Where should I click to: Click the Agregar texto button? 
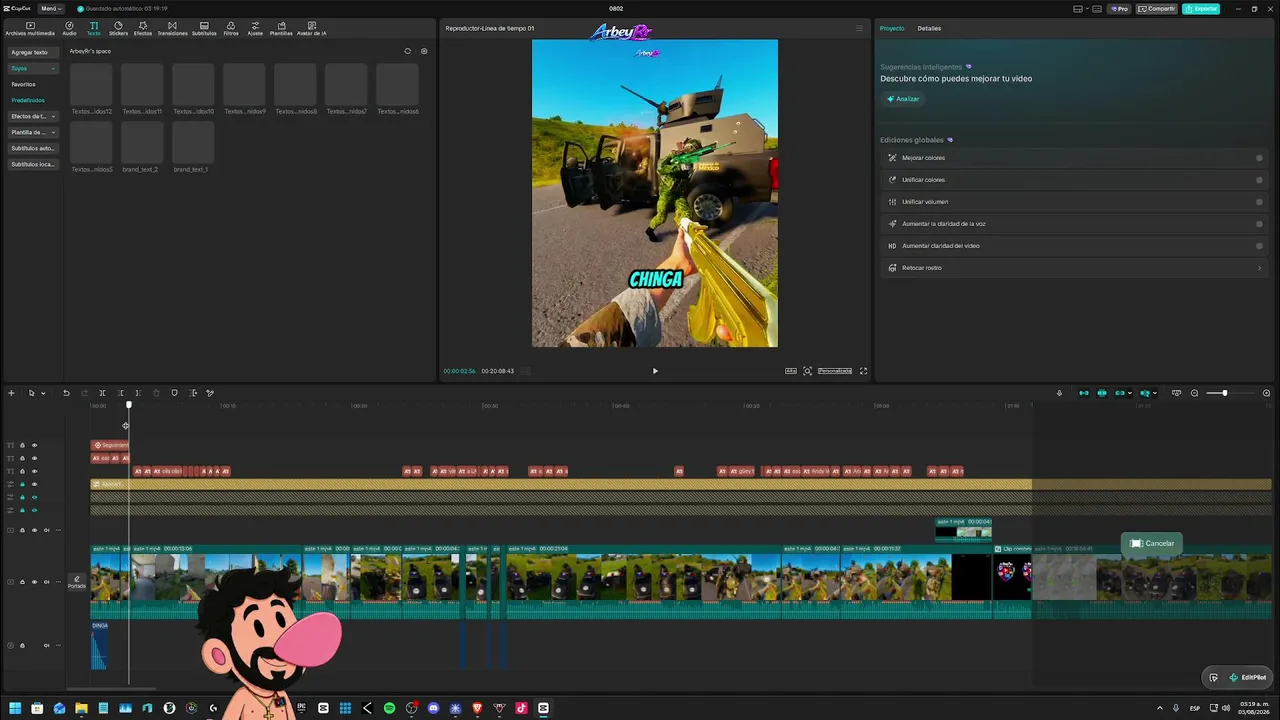(x=33, y=52)
